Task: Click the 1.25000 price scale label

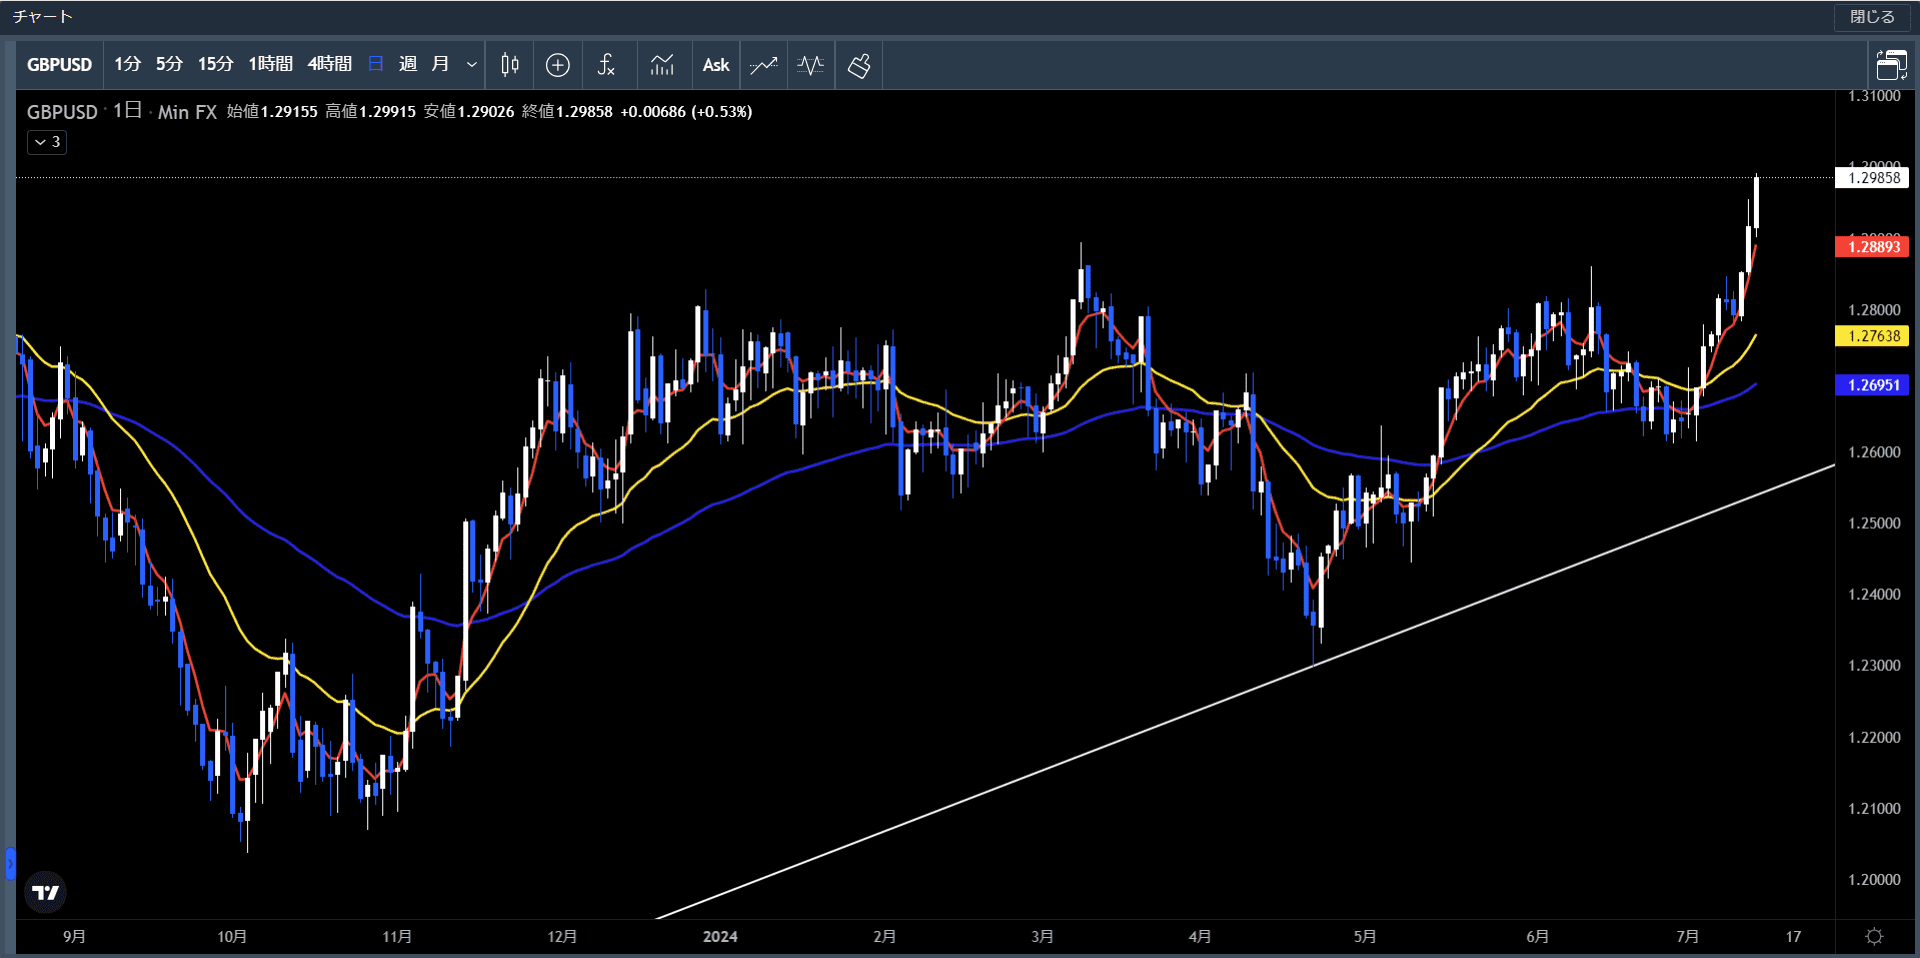Action: [1874, 523]
